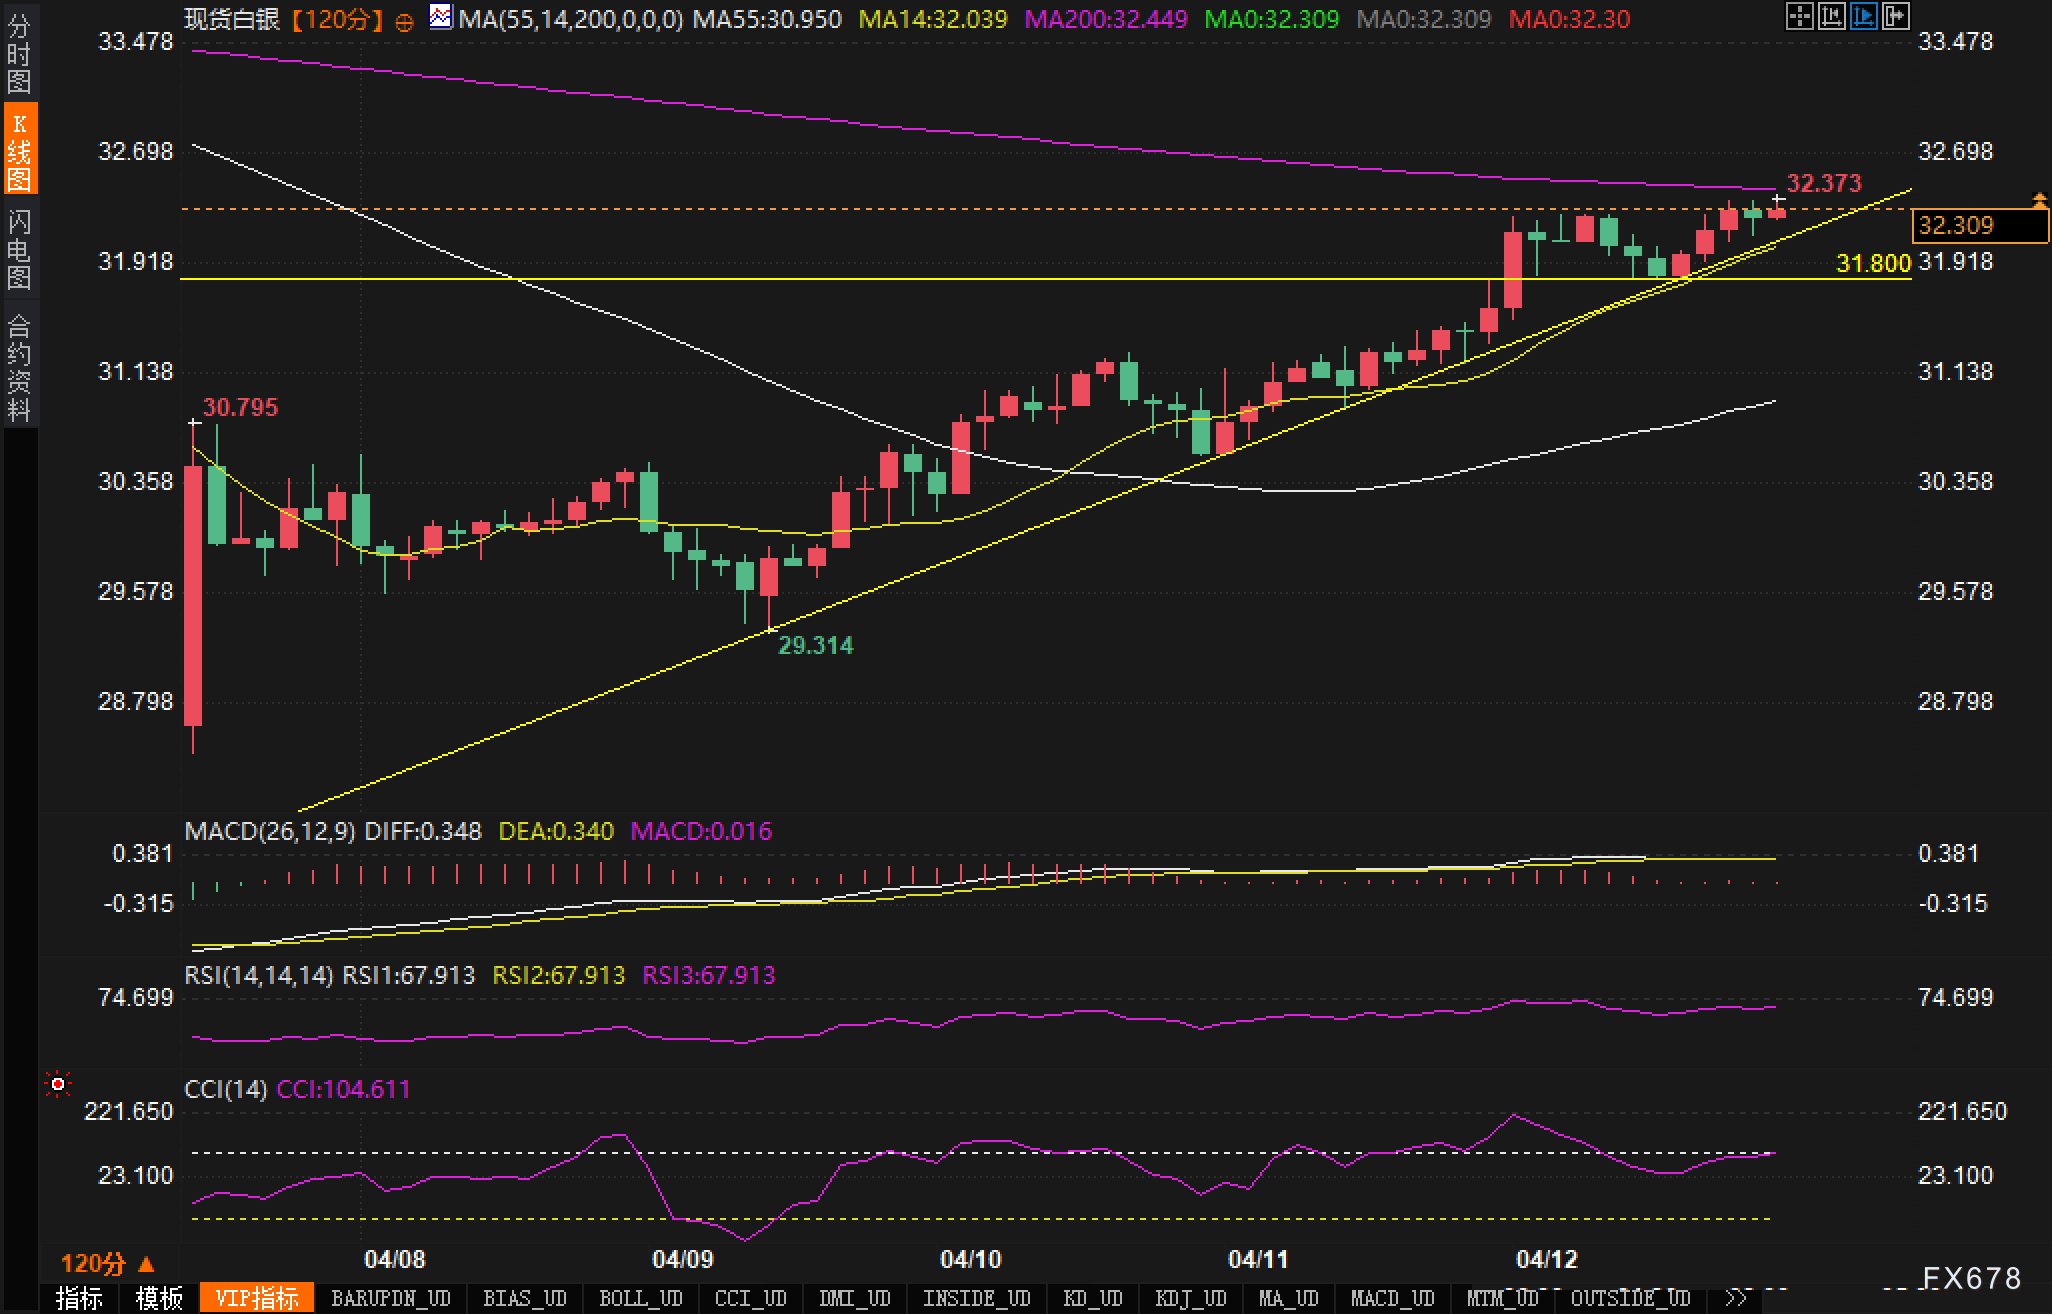Select the BOLL_UD indicator tab
Image resolution: width=2052 pixels, height=1314 pixels.
(640, 1298)
